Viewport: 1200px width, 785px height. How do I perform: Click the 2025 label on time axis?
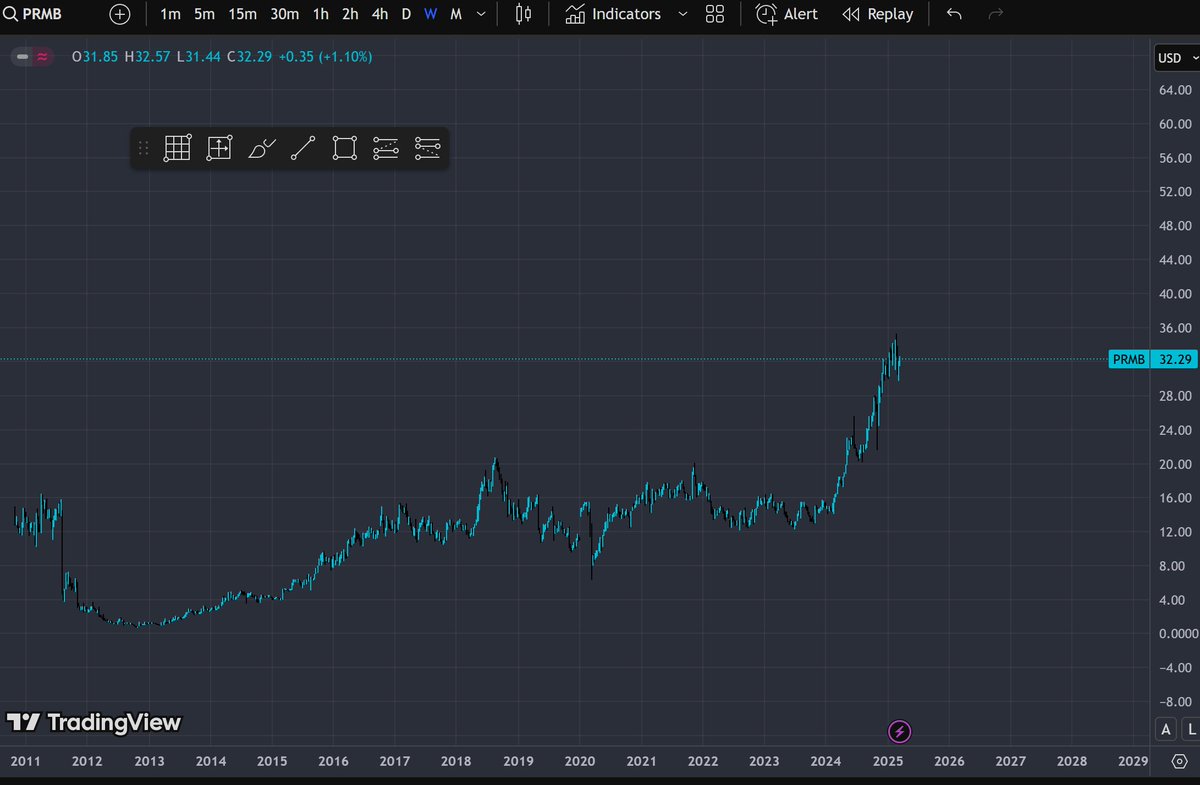[x=888, y=762]
